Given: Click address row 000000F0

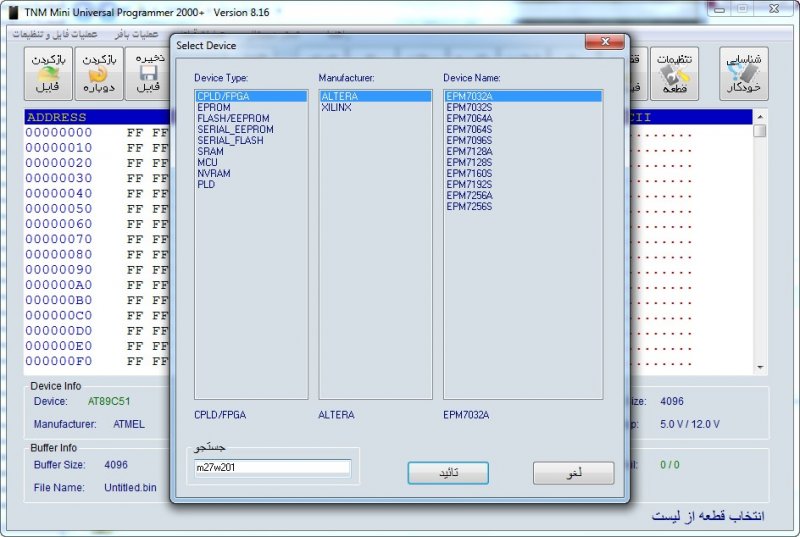Looking at the screenshot, I should coord(59,361).
